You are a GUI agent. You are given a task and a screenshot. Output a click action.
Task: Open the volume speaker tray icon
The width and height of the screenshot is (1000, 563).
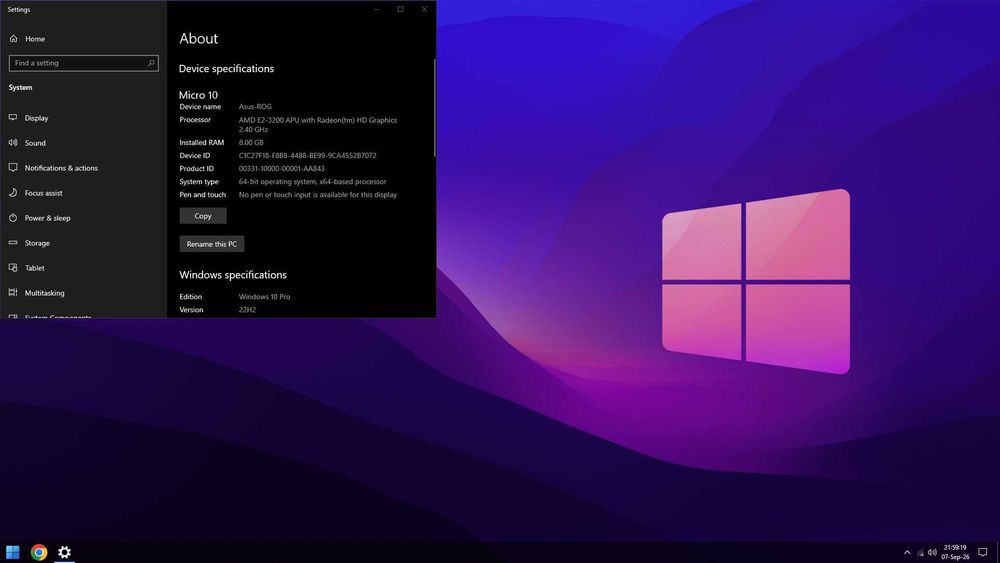(932, 552)
